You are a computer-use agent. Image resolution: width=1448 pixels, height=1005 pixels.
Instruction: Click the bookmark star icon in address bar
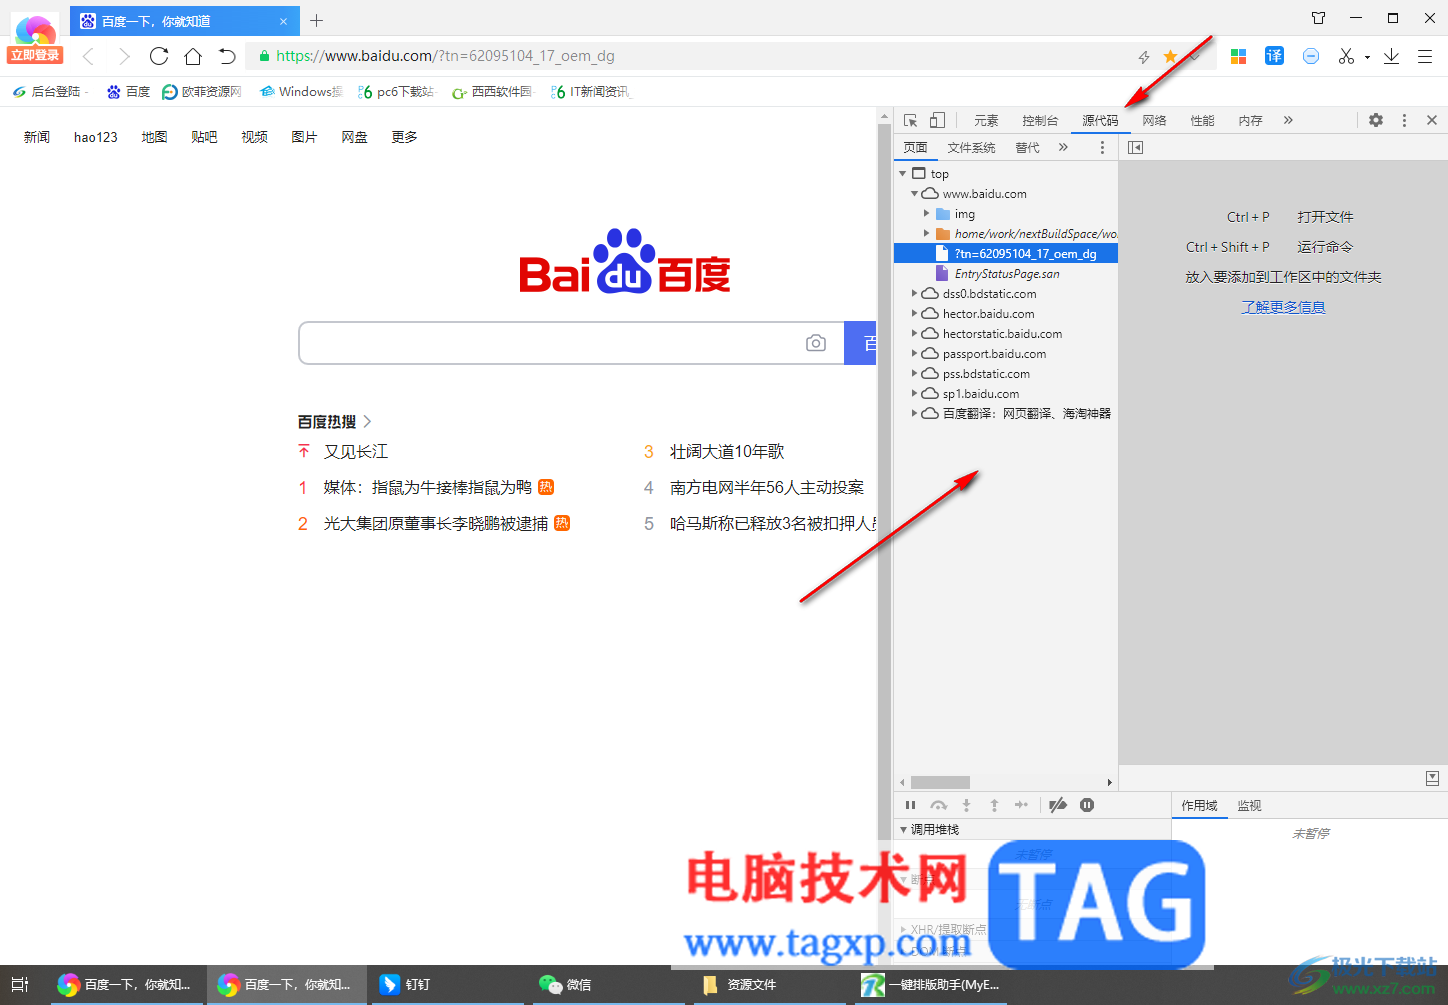(x=1170, y=57)
